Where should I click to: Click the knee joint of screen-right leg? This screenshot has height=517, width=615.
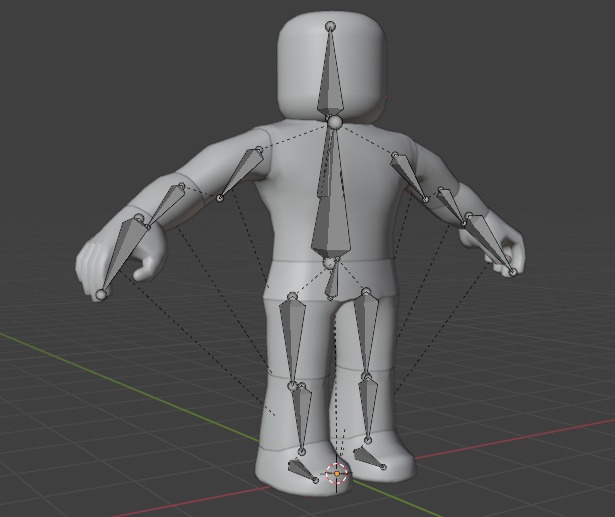367,377
